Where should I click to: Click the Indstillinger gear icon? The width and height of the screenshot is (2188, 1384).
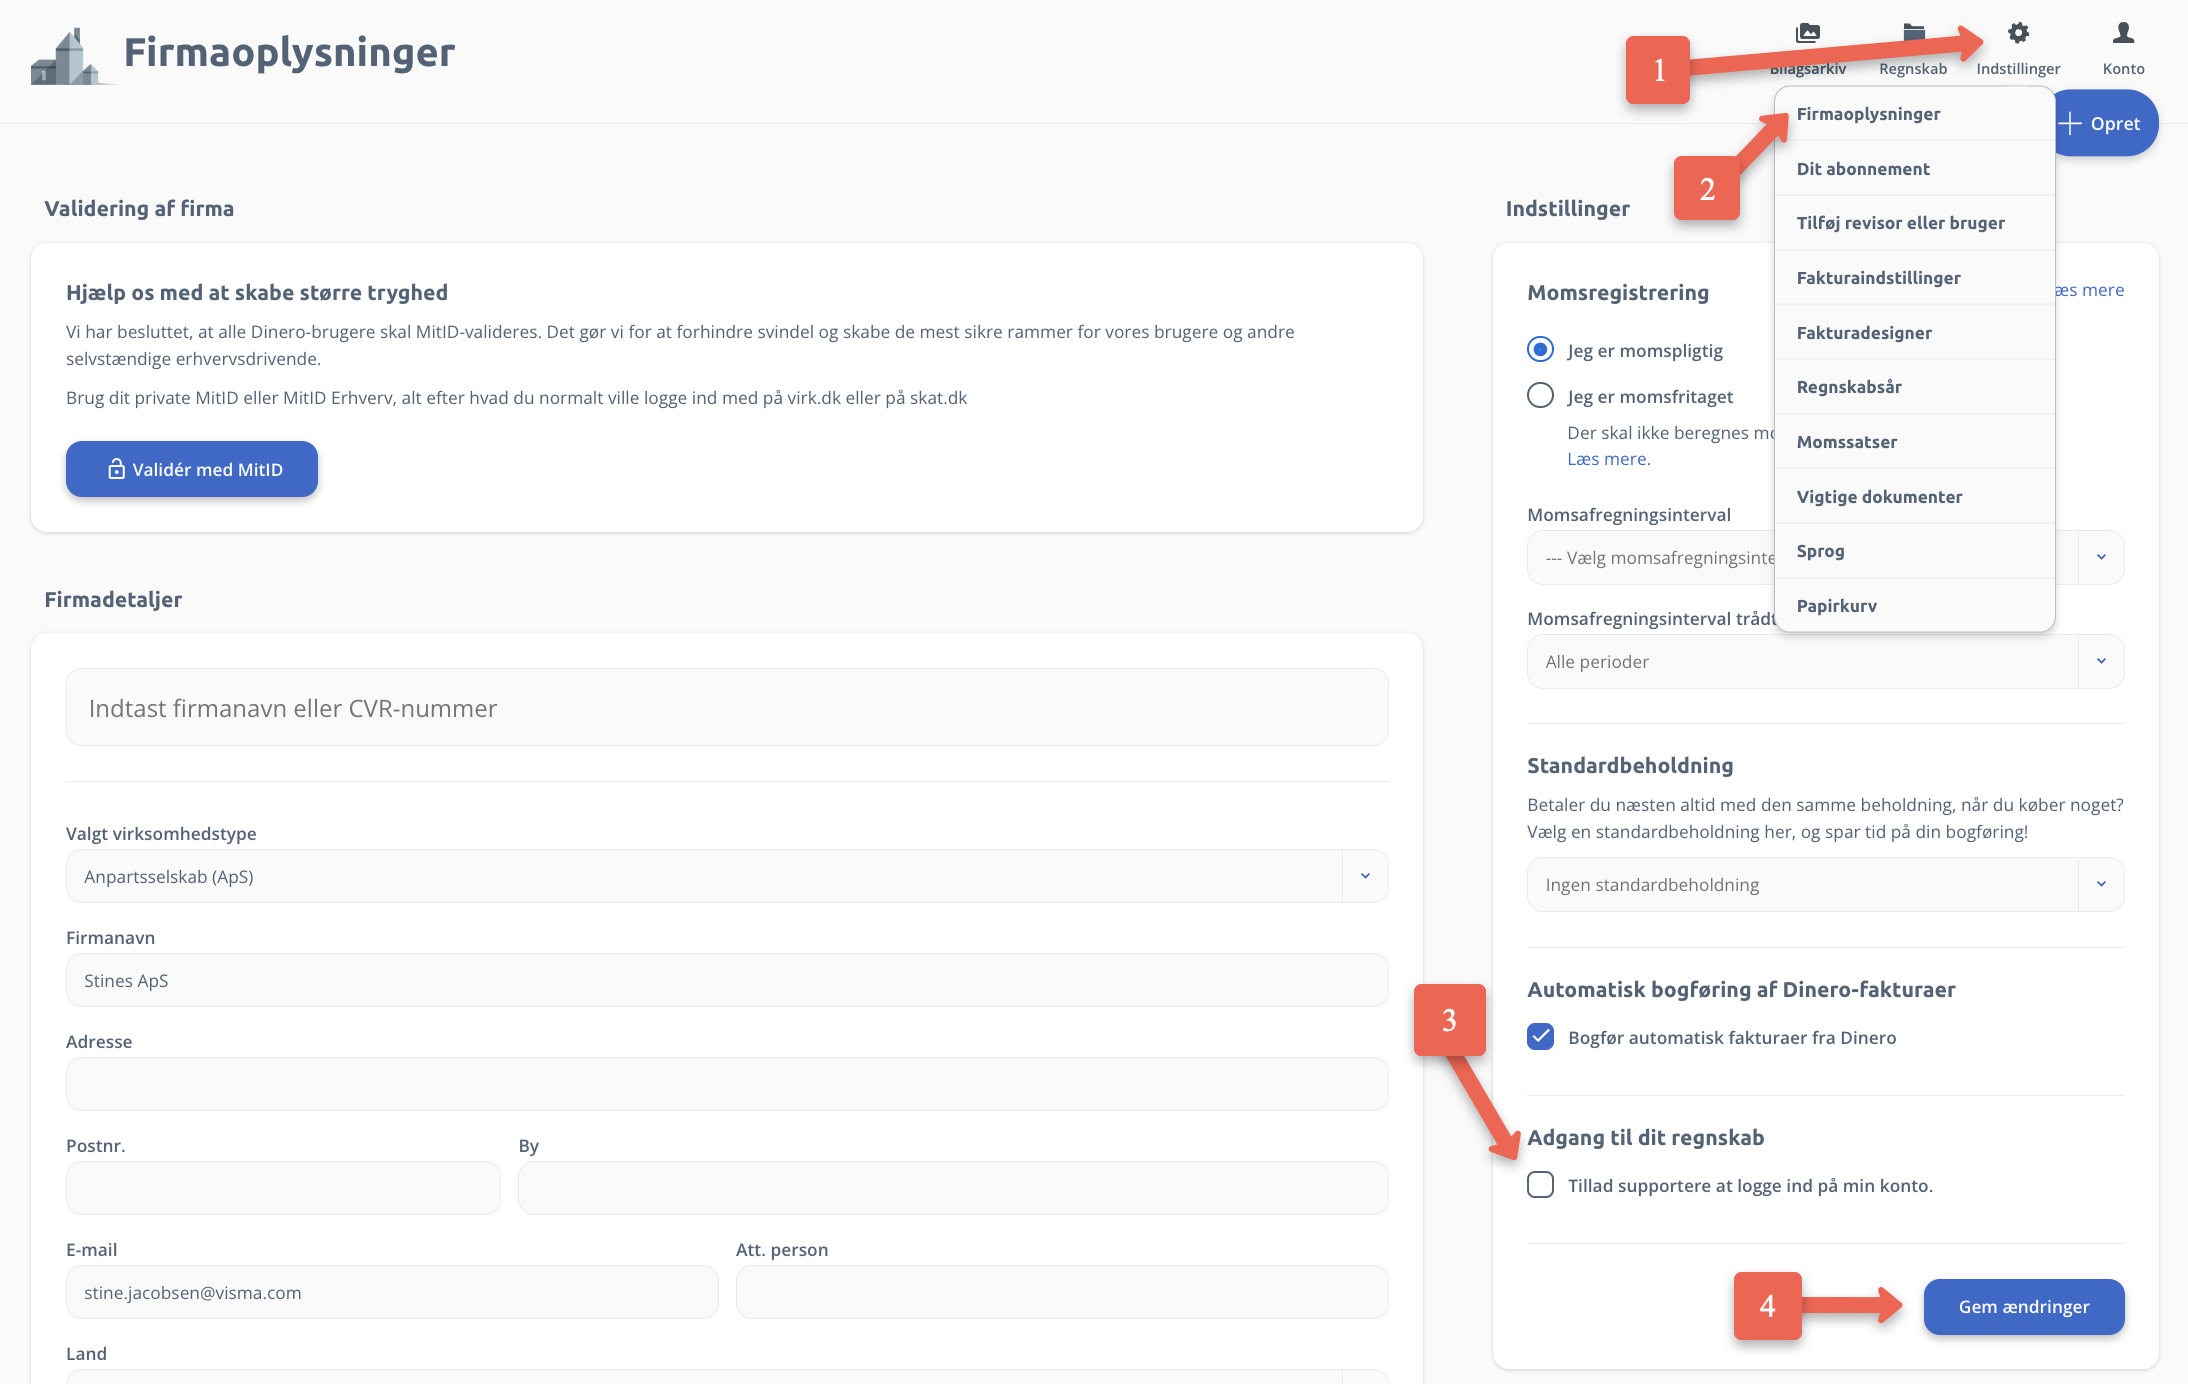click(2018, 33)
